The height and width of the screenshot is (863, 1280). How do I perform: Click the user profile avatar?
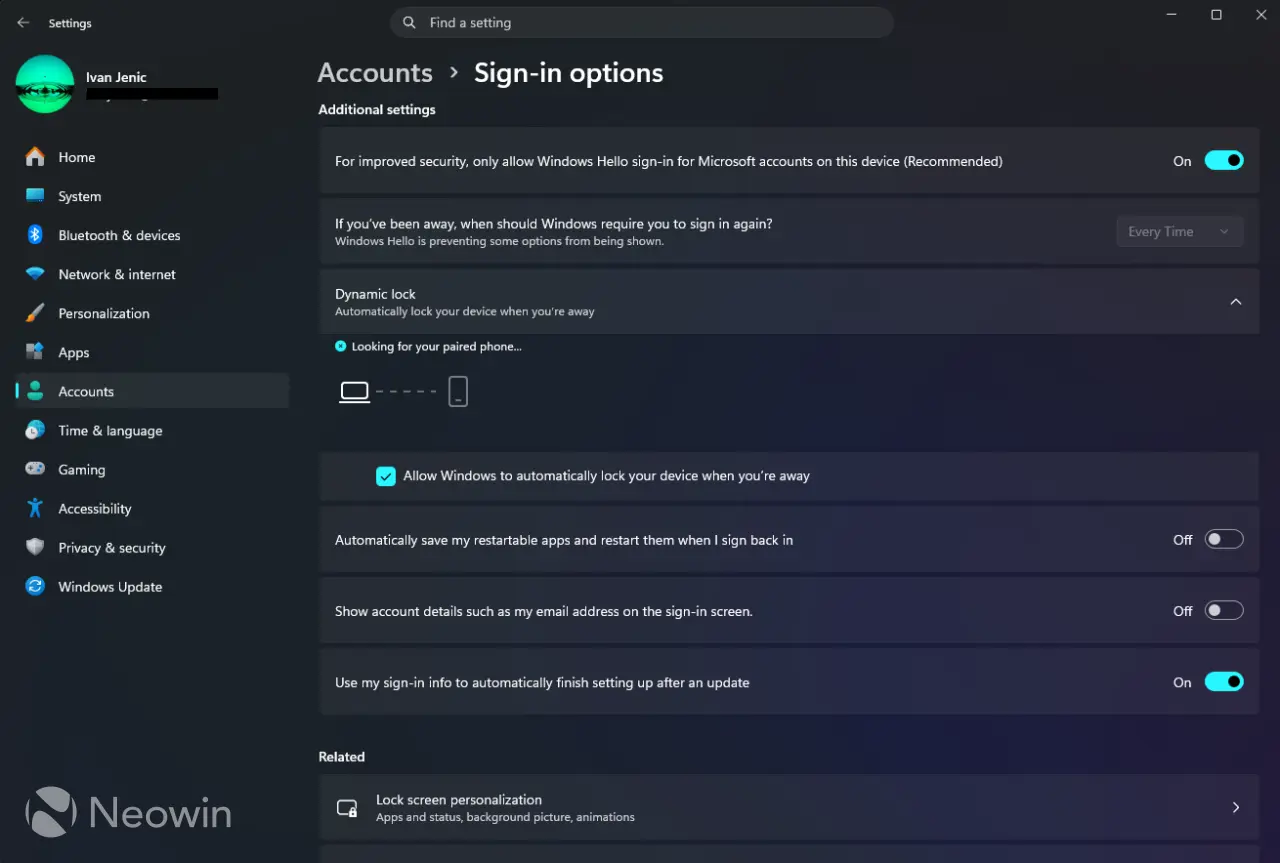(45, 84)
